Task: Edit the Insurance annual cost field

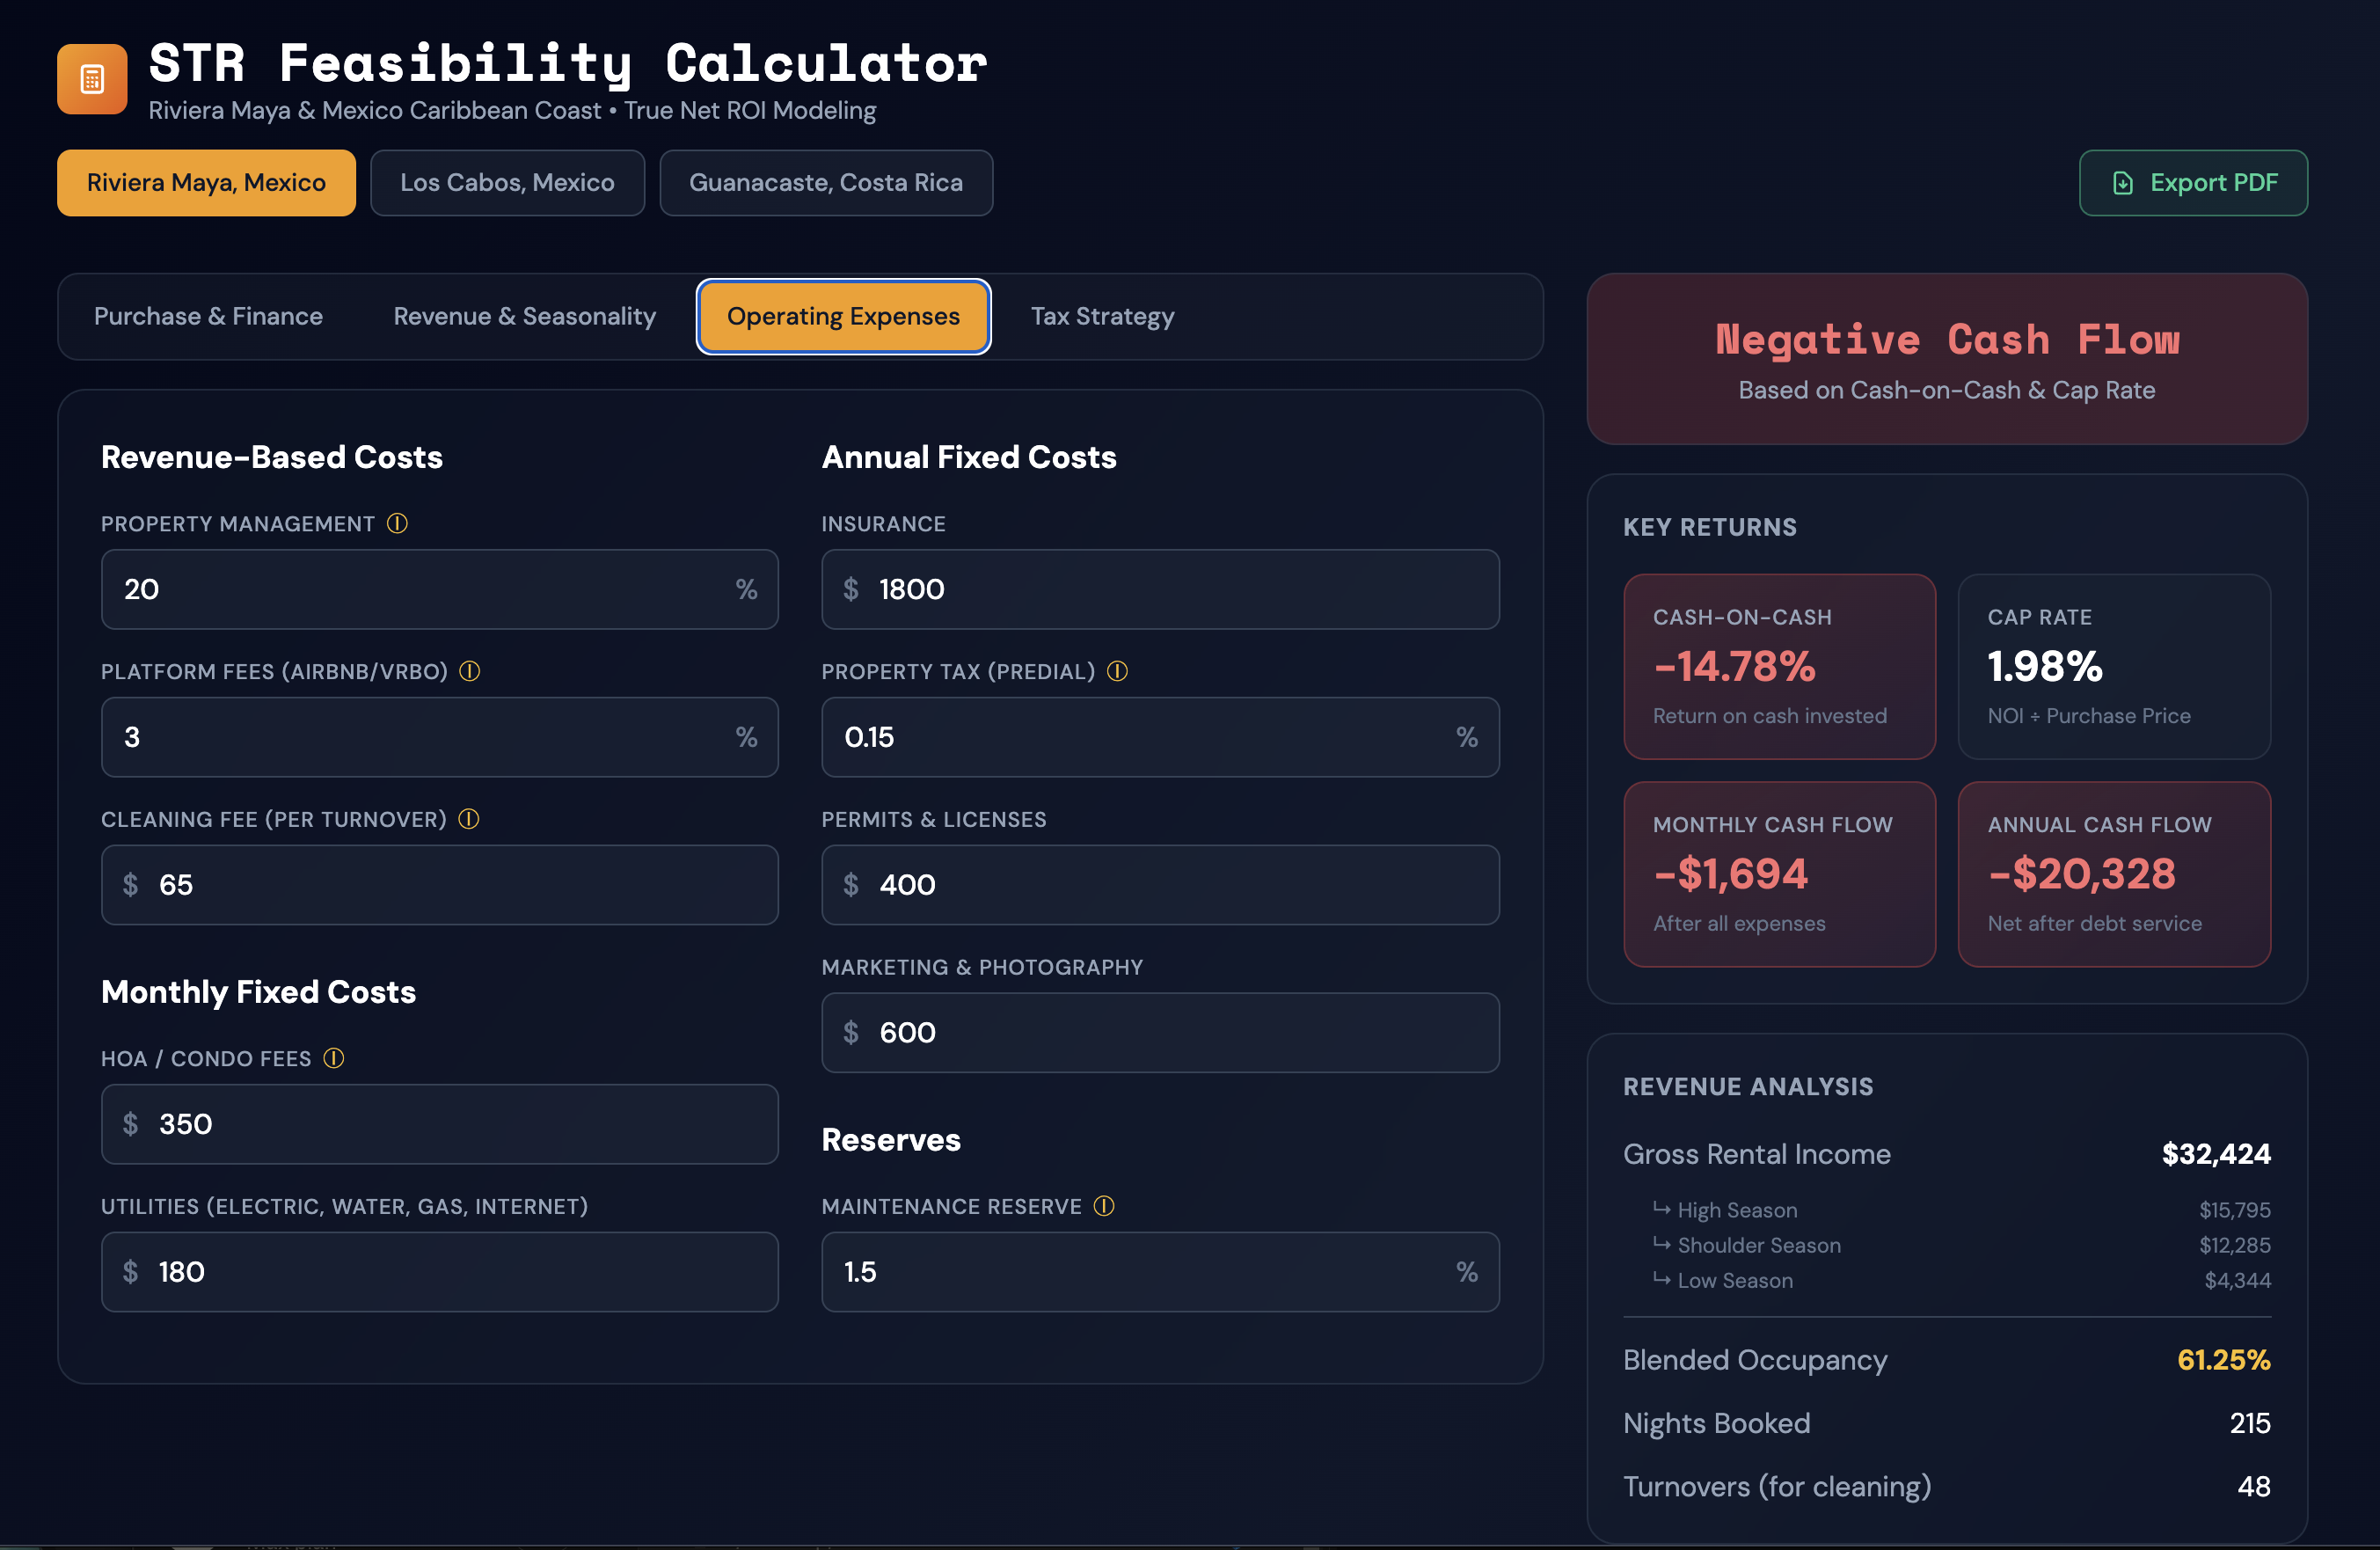Action: point(1160,589)
